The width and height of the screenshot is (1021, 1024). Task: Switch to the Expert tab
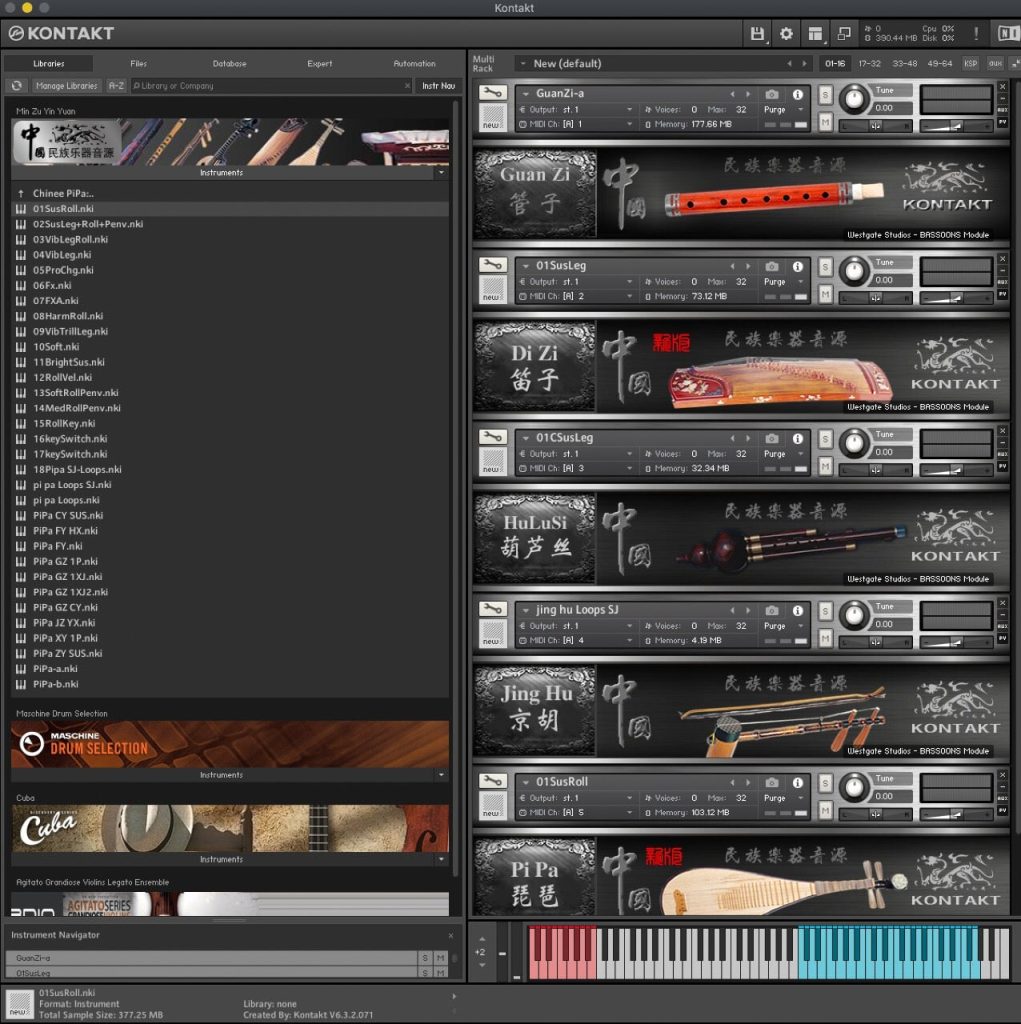[x=319, y=63]
